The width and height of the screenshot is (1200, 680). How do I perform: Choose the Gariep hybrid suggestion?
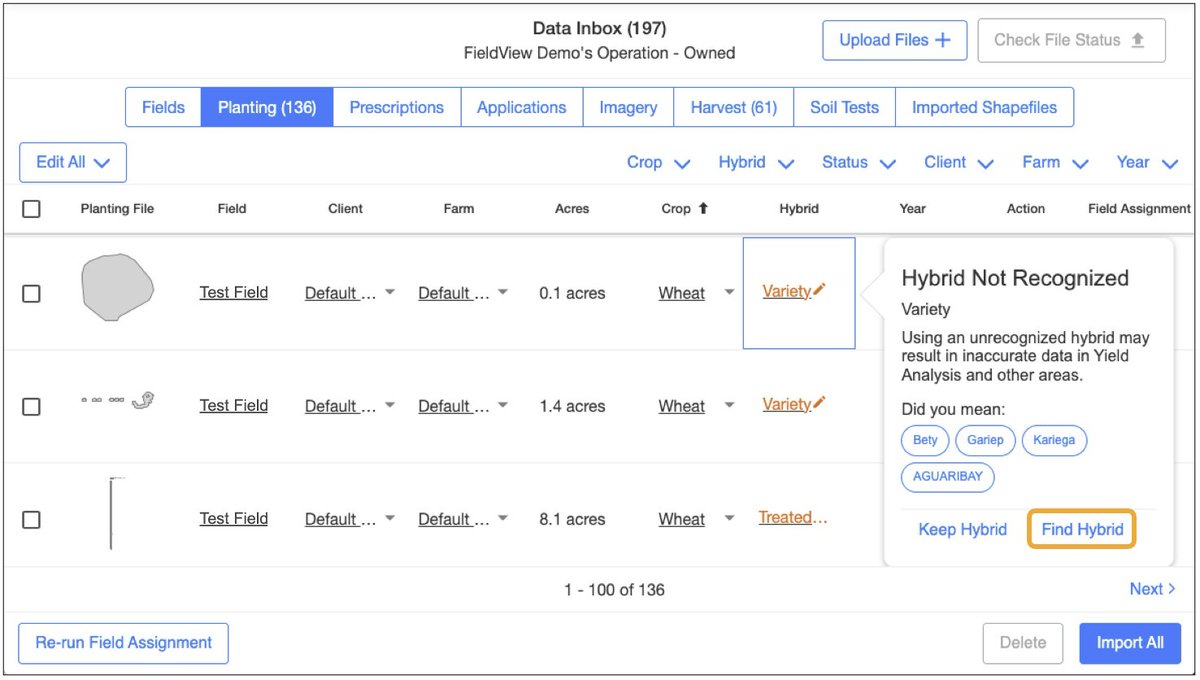(x=985, y=440)
